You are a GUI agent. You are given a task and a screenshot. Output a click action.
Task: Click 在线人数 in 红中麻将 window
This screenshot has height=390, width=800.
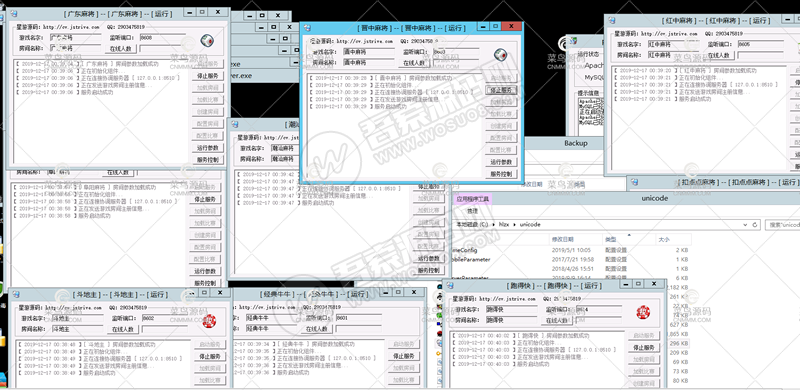click(719, 55)
